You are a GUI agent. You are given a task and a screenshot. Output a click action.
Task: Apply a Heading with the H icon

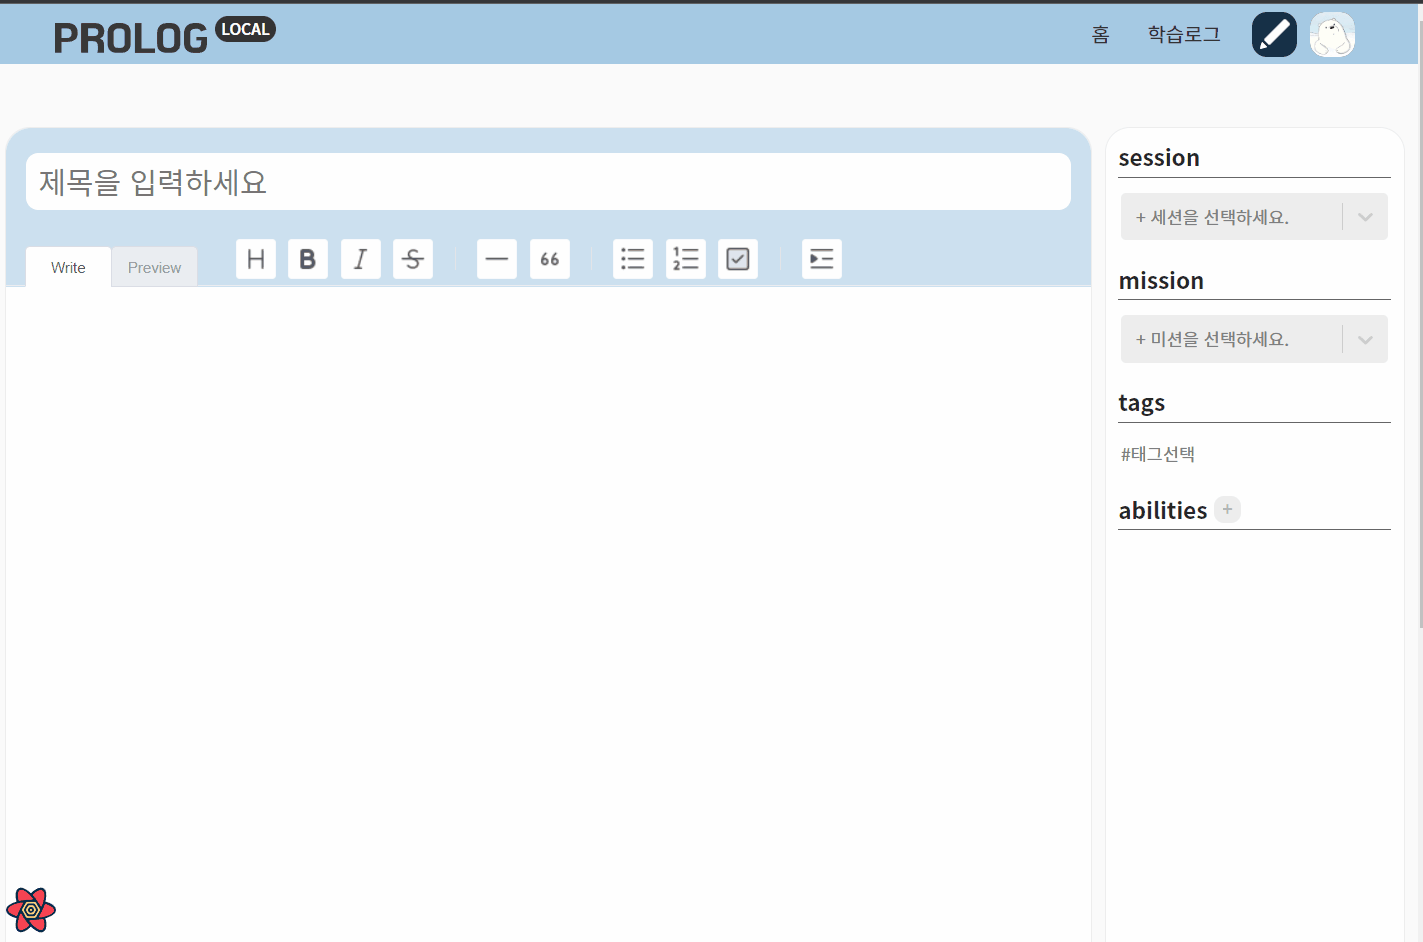255,259
